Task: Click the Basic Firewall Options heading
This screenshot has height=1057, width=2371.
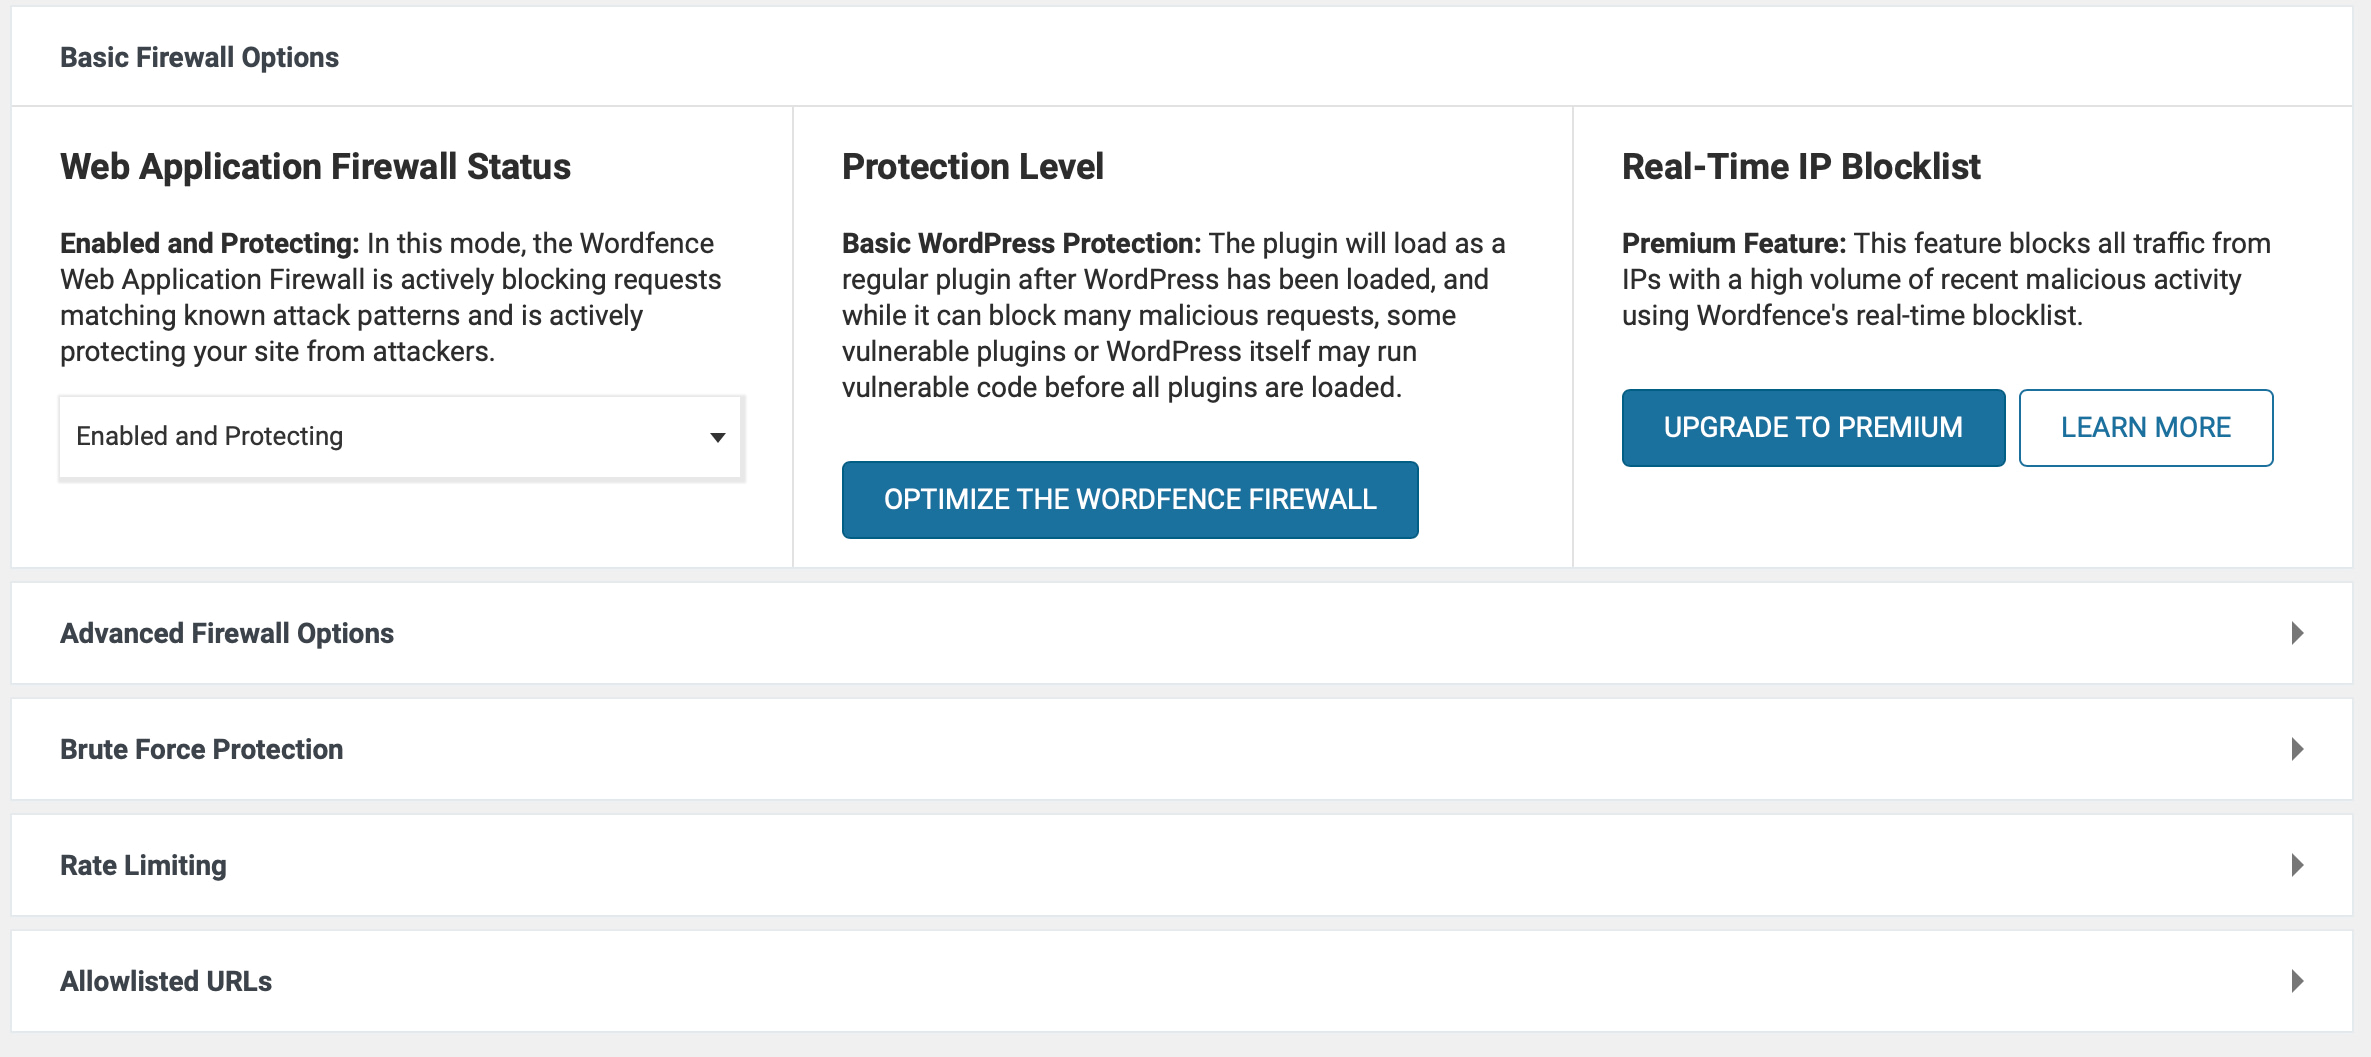Action: click(x=200, y=57)
